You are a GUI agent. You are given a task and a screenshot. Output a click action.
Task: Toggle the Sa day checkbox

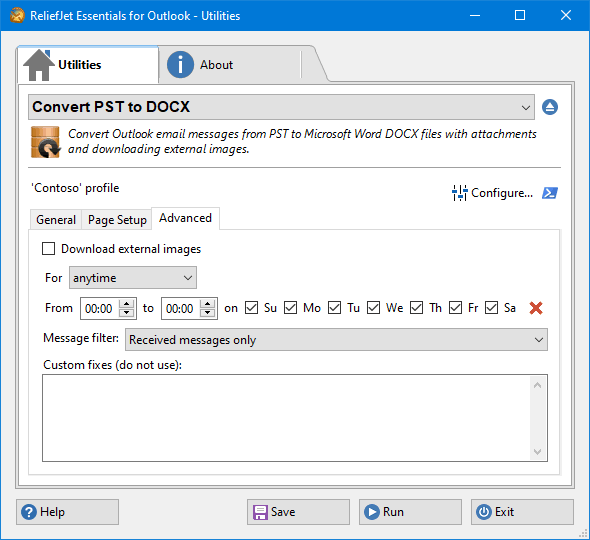click(491, 307)
